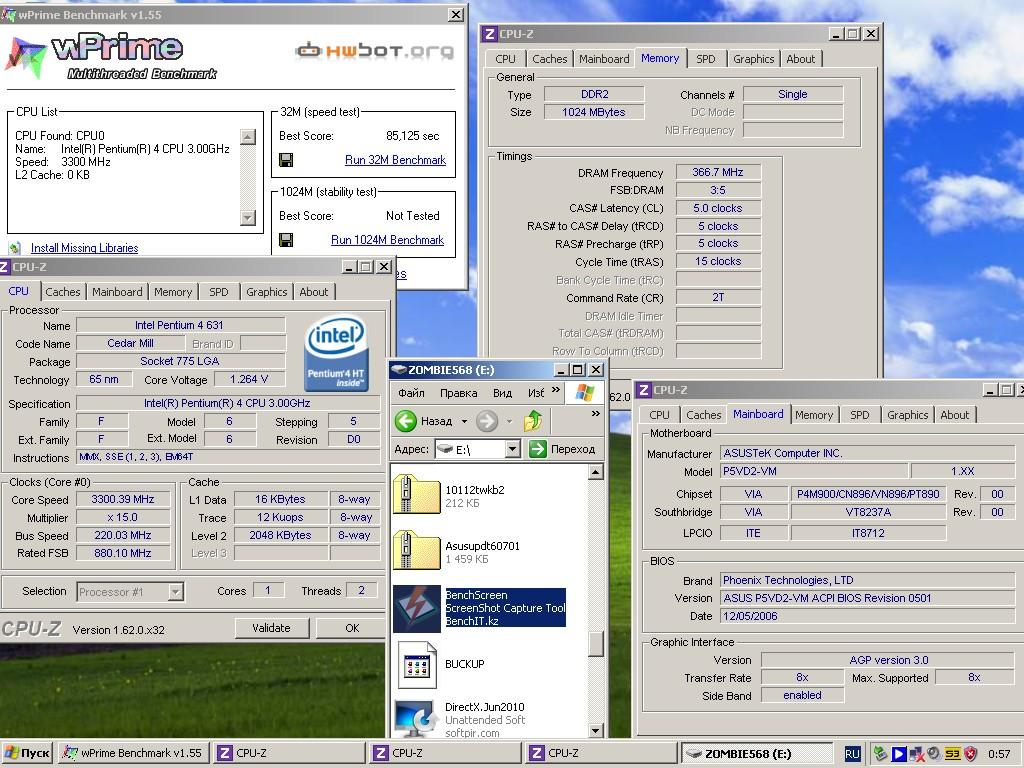Viewport: 1024px width, 768px height.
Task: Switch to Mainboard tab in CPU window
Action: (117, 292)
